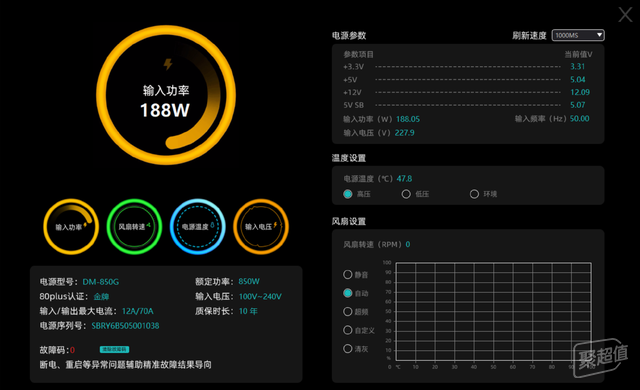Set fan mode to 静音
Viewport: 640px width, 390px height.
(x=348, y=275)
